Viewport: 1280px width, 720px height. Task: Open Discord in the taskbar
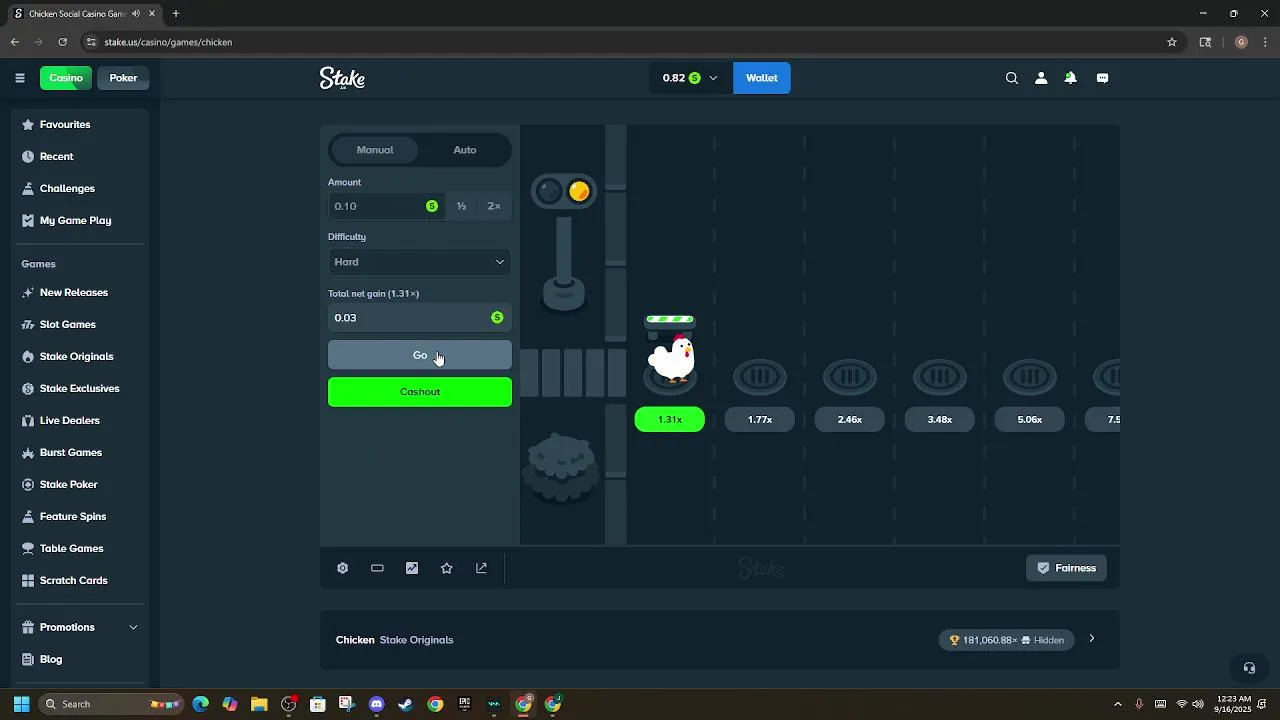(376, 704)
